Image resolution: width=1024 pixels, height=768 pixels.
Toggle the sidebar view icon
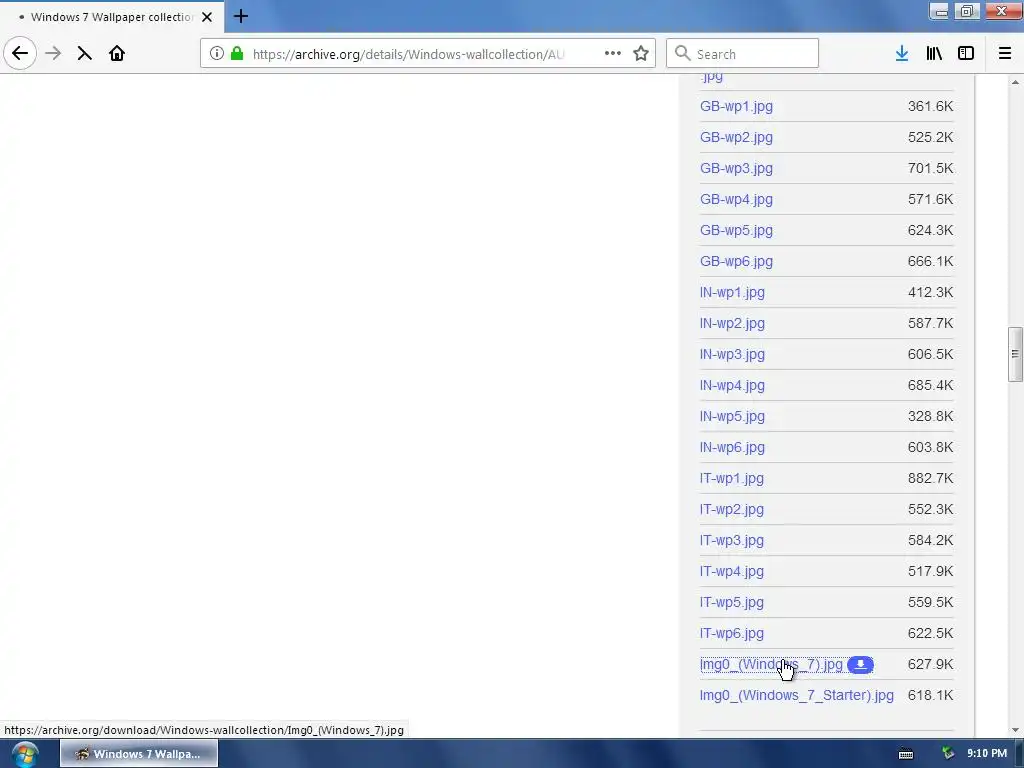point(966,54)
